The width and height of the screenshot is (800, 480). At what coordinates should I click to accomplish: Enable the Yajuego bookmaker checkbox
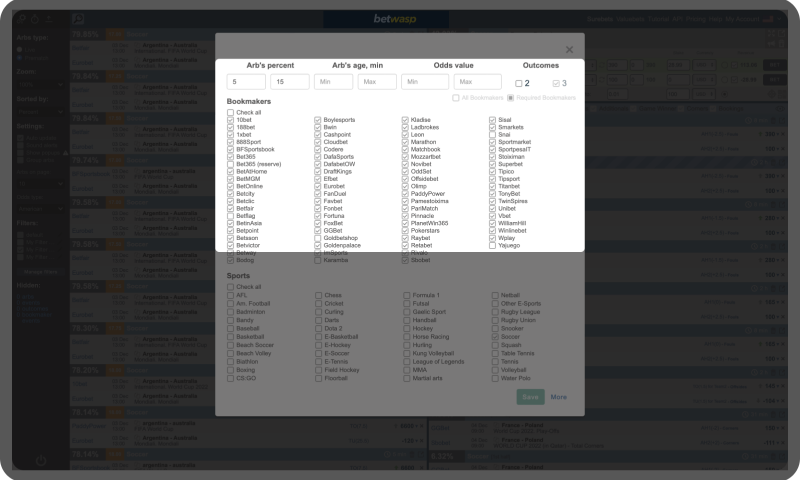(x=492, y=245)
